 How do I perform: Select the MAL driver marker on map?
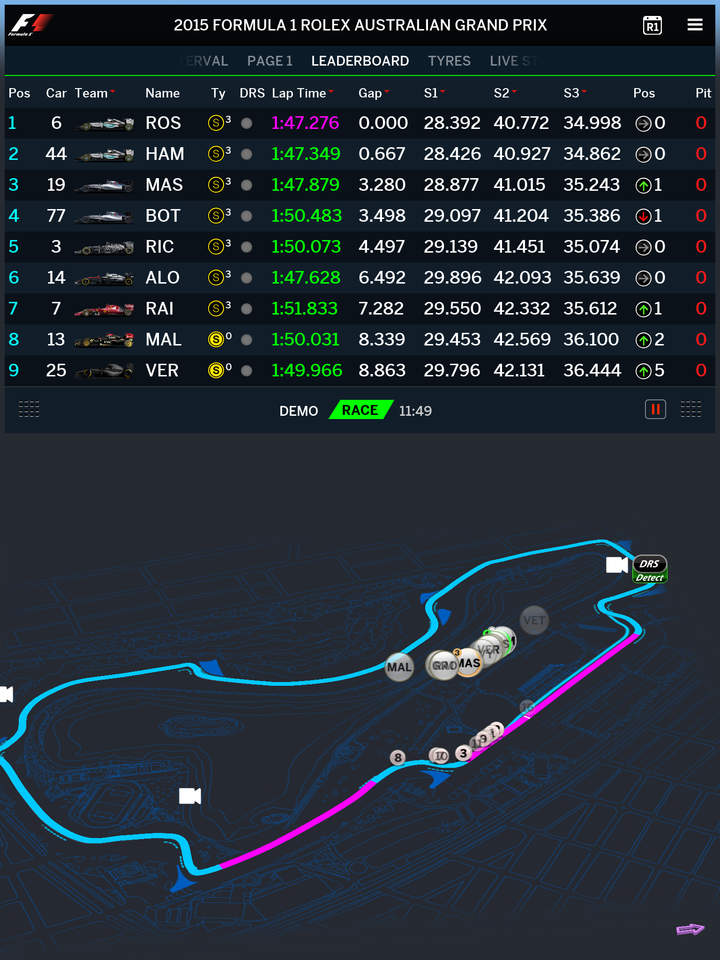pyautogui.click(x=399, y=667)
